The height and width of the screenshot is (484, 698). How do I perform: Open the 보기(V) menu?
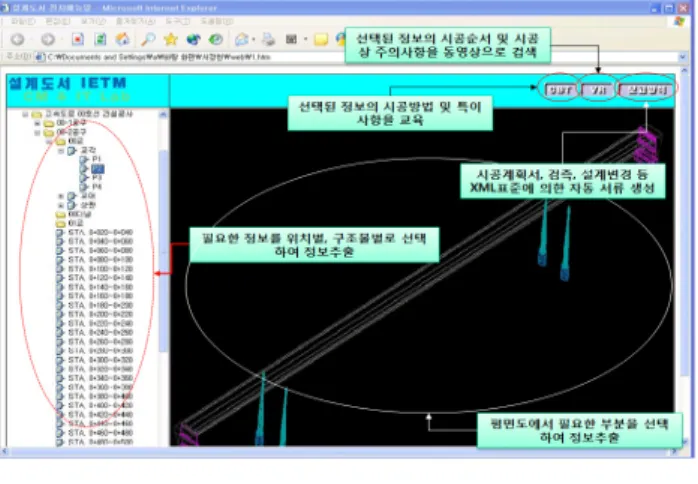[x=93, y=21]
